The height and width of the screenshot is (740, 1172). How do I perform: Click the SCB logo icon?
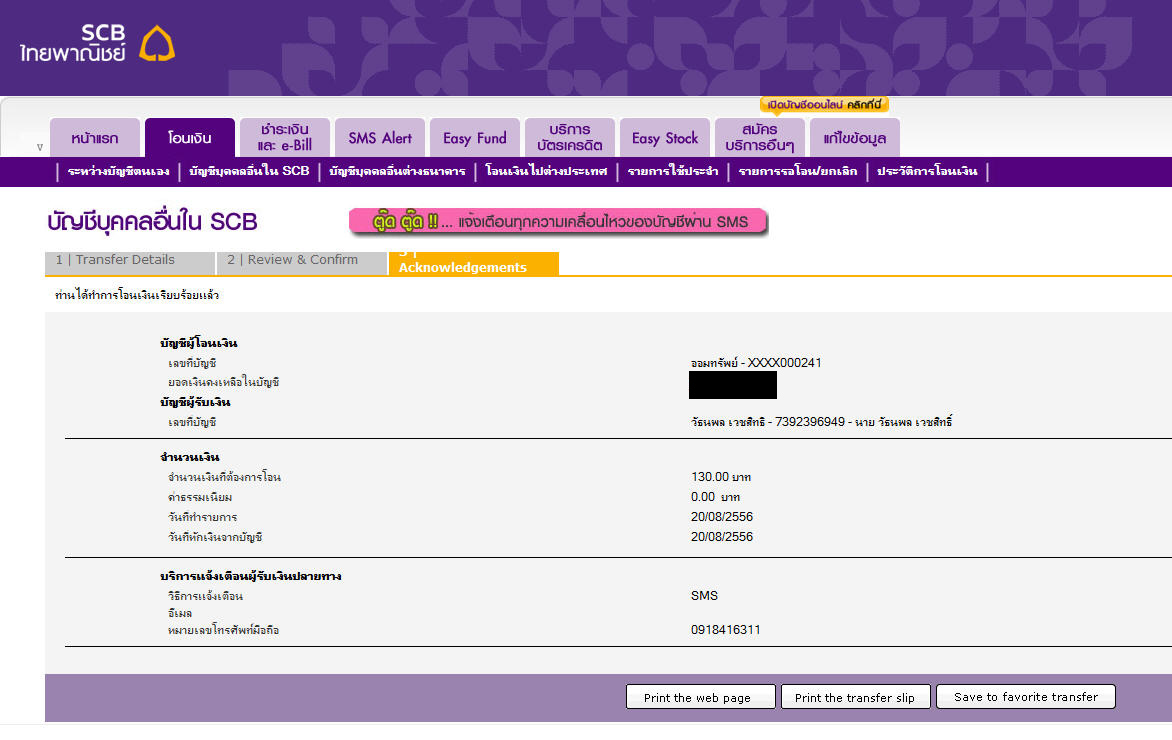pyautogui.click(x=157, y=43)
